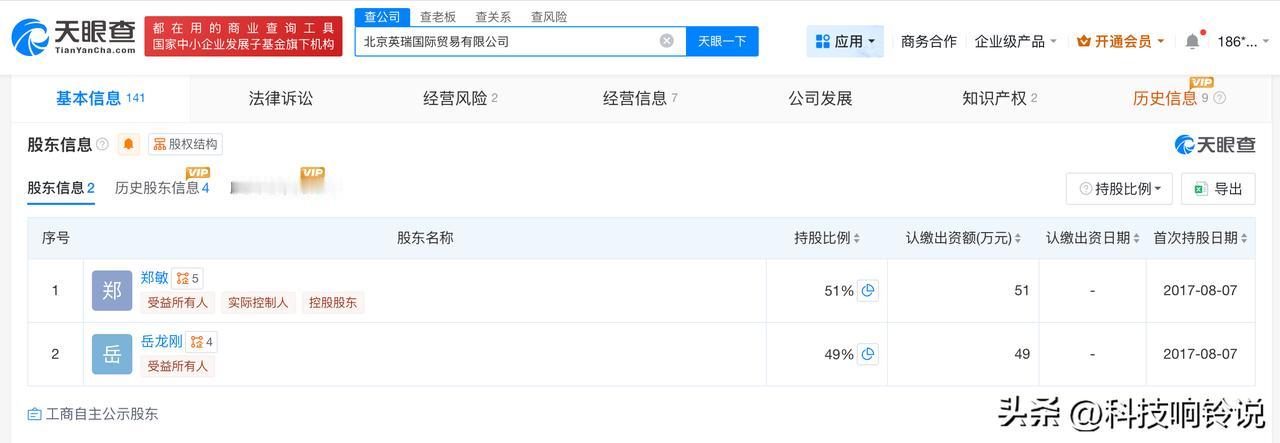Open shareholder 郑敏's profile link
The height and width of the screenshot is (443, 1280).
coord(154,279)
